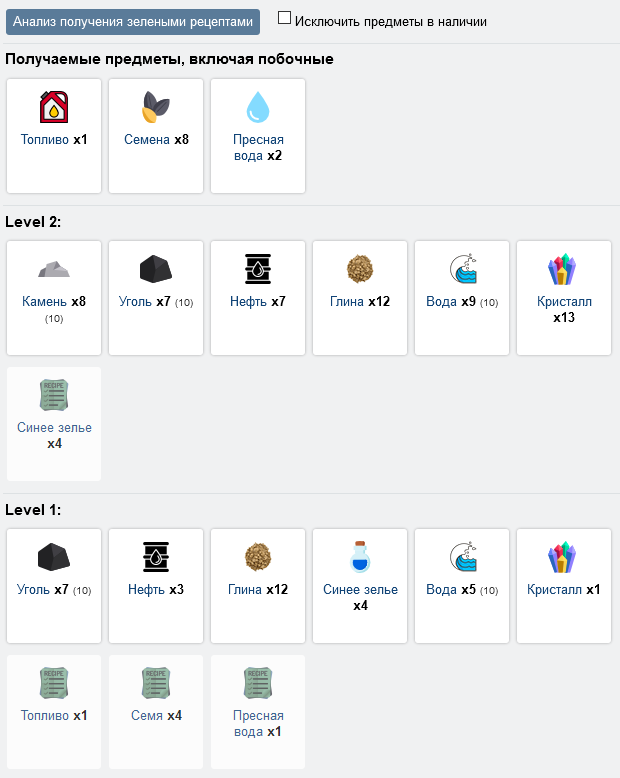Click the recipe icon above Синее зелье x4
Image resolution: width=620 pixels, height=778 pixels.
54,395
